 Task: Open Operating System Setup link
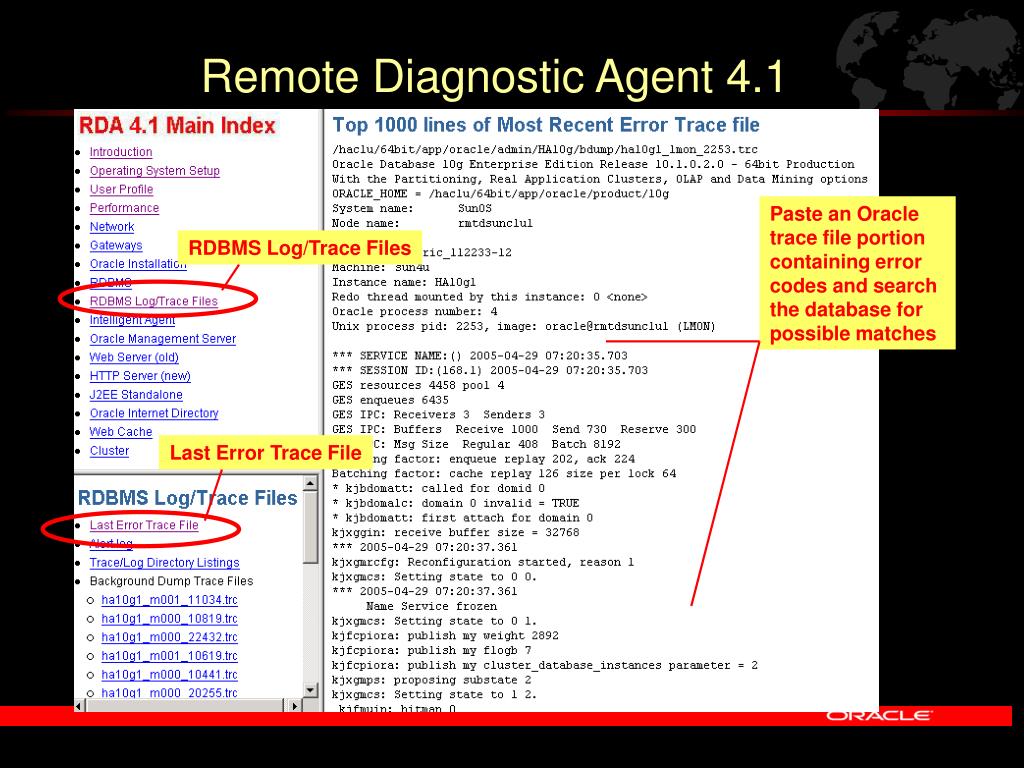[x=155, y=171]
